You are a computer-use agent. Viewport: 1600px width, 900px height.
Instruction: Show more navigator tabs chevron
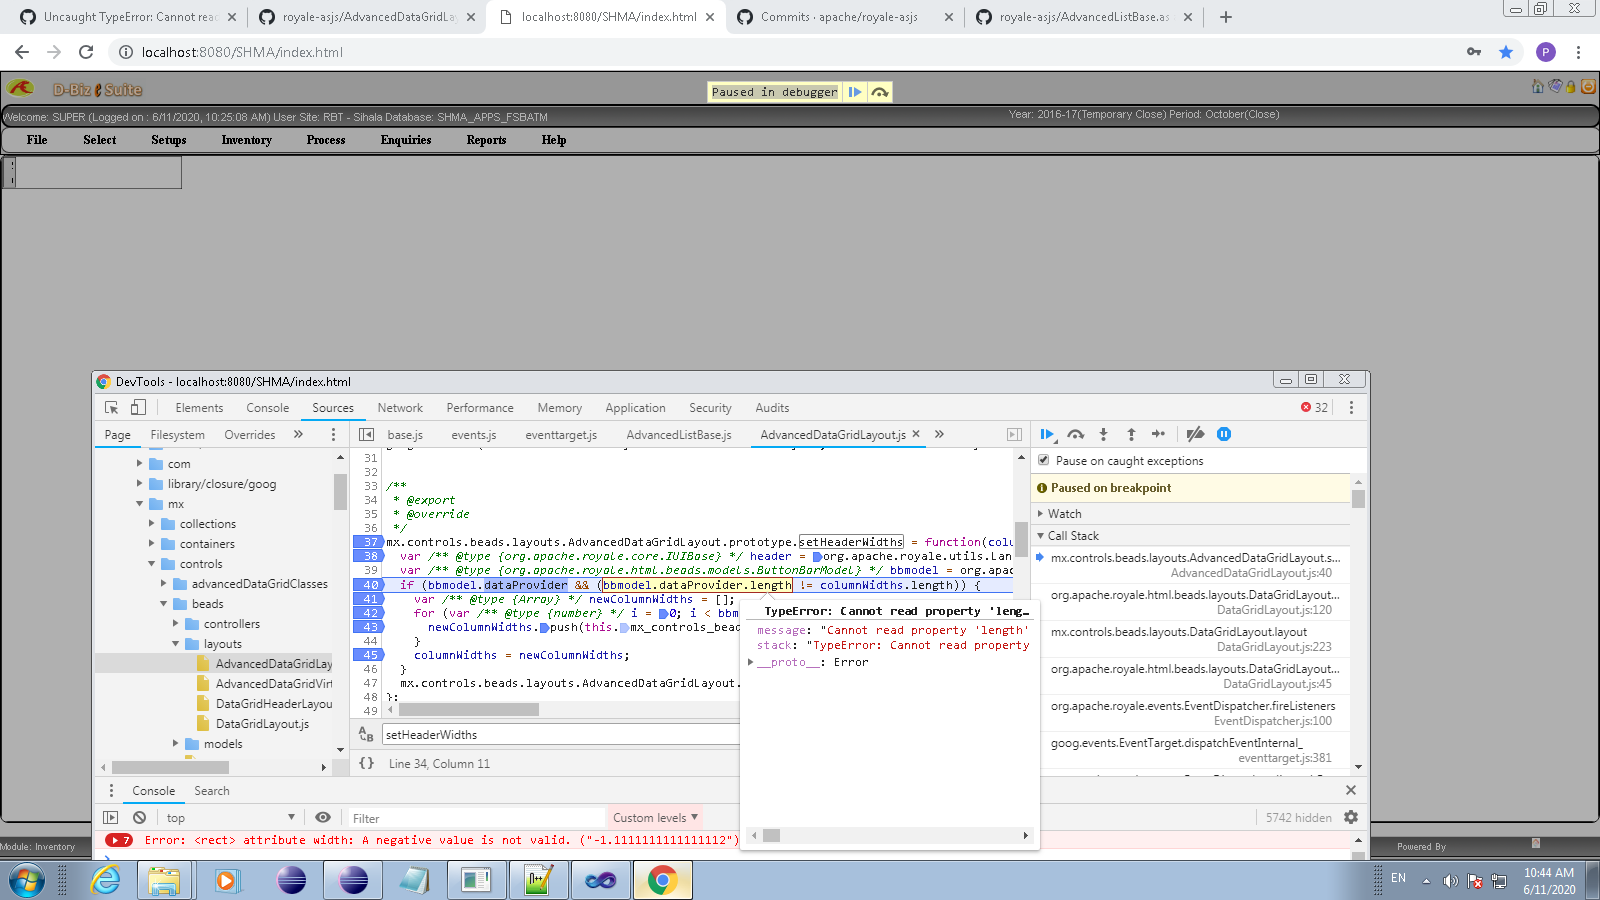coord(298,435)
